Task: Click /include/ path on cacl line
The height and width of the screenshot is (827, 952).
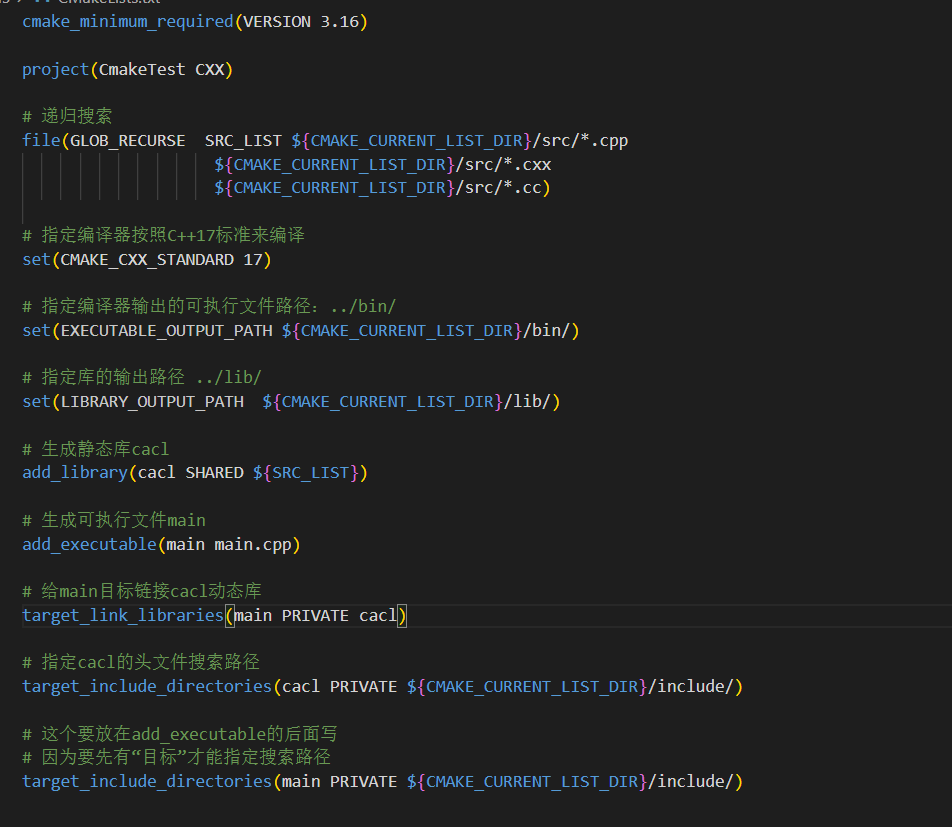Action: click(691, 687)
